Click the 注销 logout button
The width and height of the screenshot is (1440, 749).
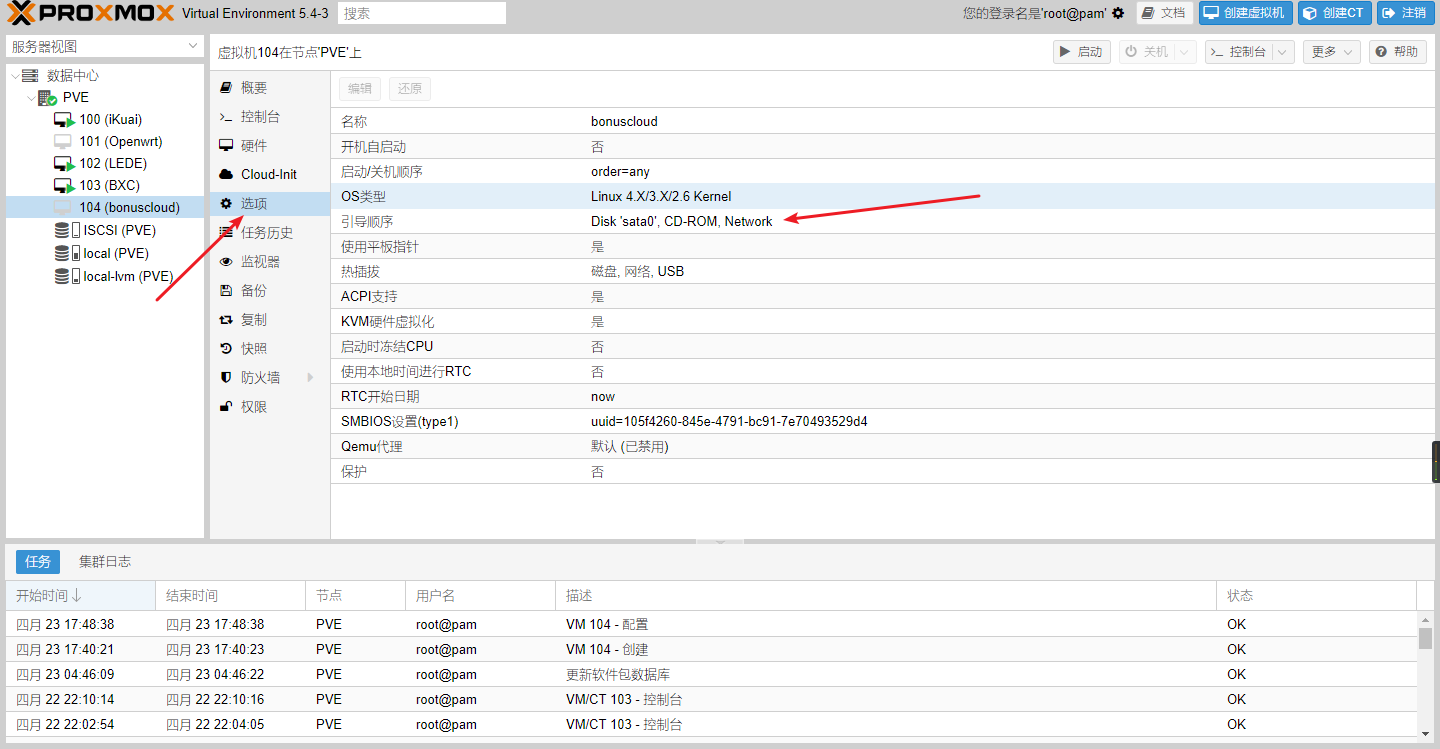pos(1405,13)
